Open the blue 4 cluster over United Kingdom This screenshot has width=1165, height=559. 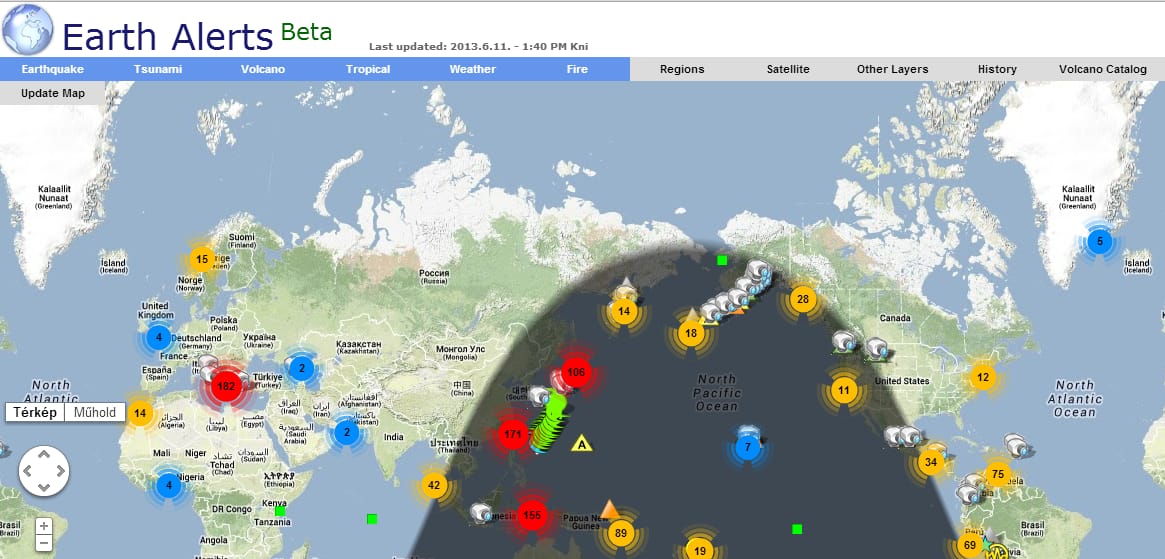[158, 338]
